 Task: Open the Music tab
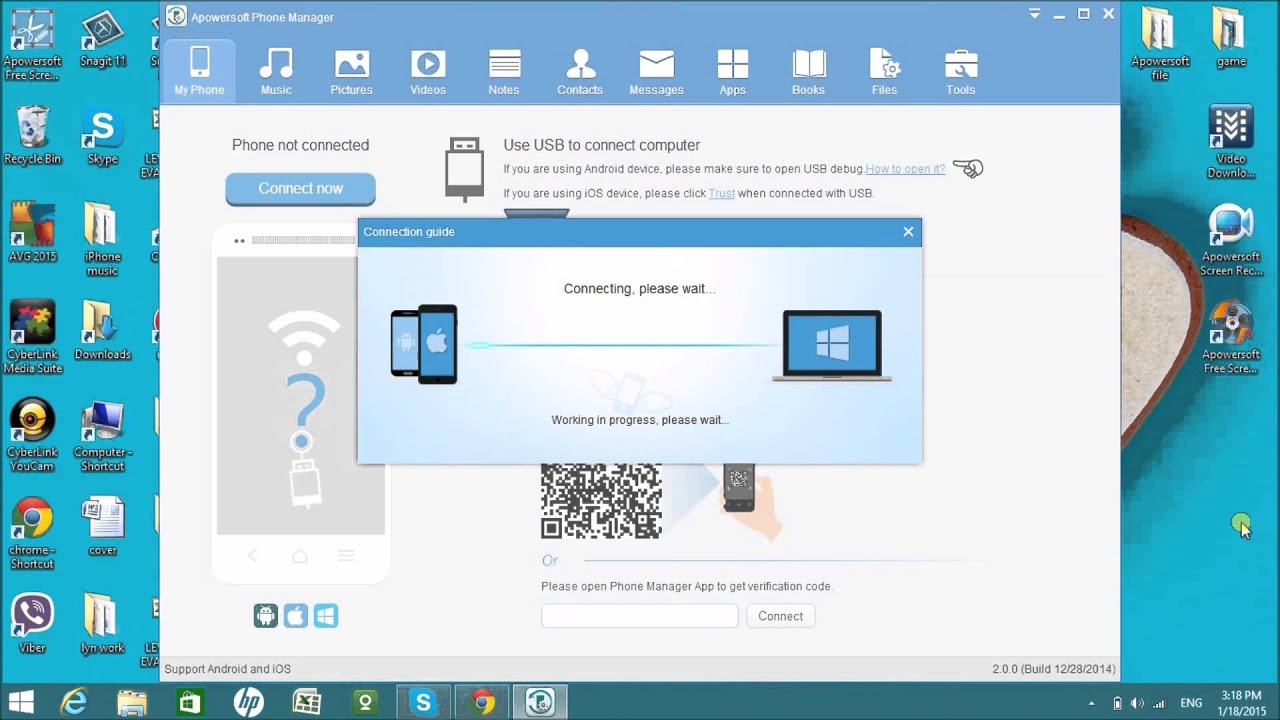[x=276, y=70]
